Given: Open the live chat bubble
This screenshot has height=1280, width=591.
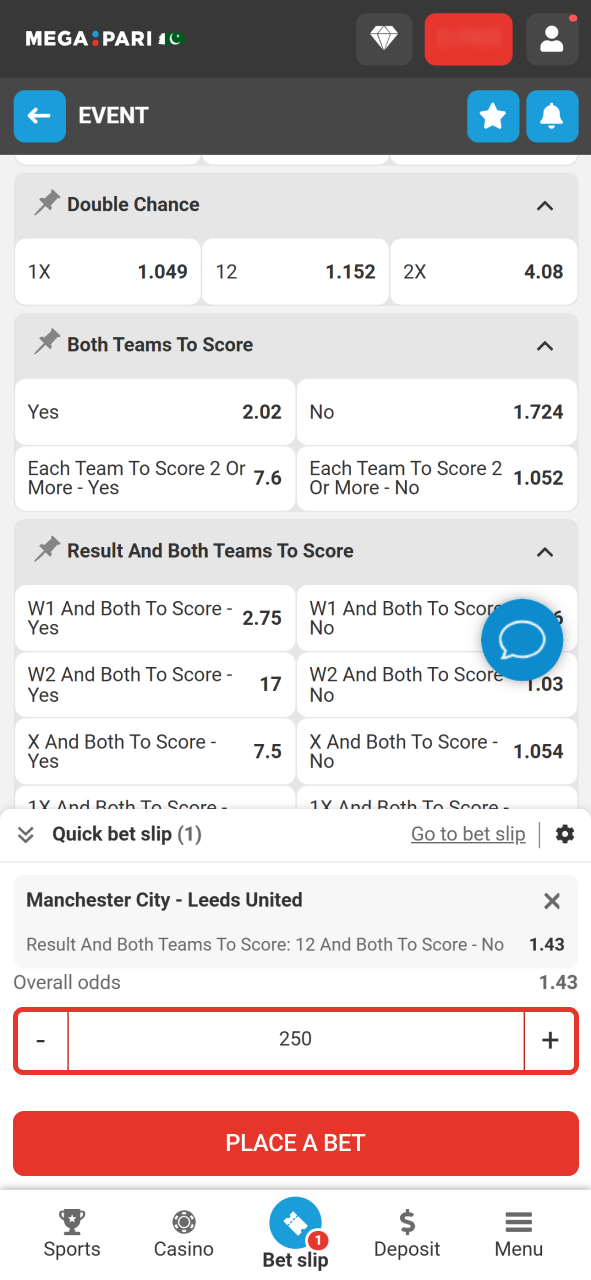Looking at the screenshot, I should [521, 639].
